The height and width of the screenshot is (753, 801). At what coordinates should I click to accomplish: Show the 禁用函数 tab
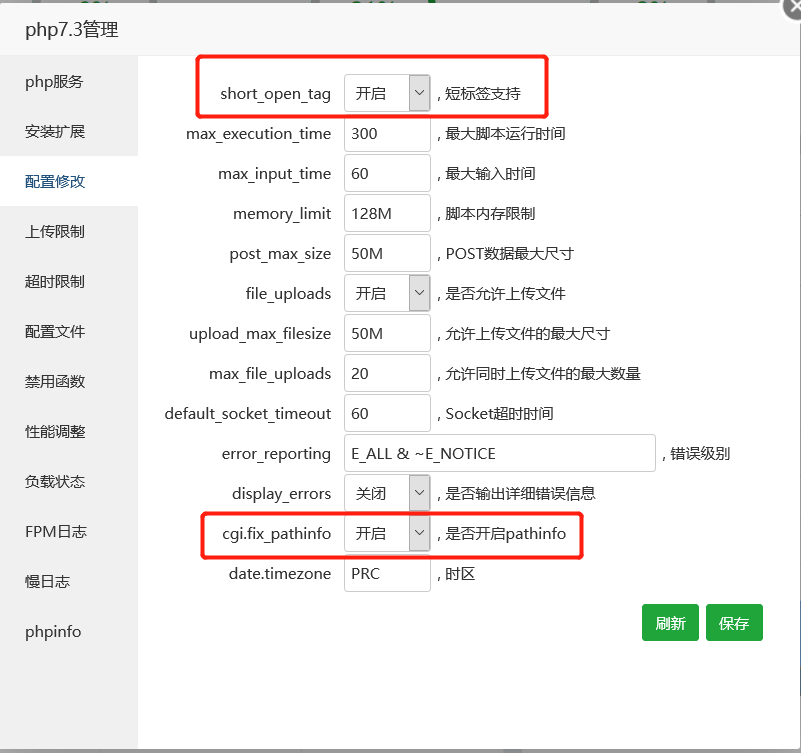coord(55,382)
